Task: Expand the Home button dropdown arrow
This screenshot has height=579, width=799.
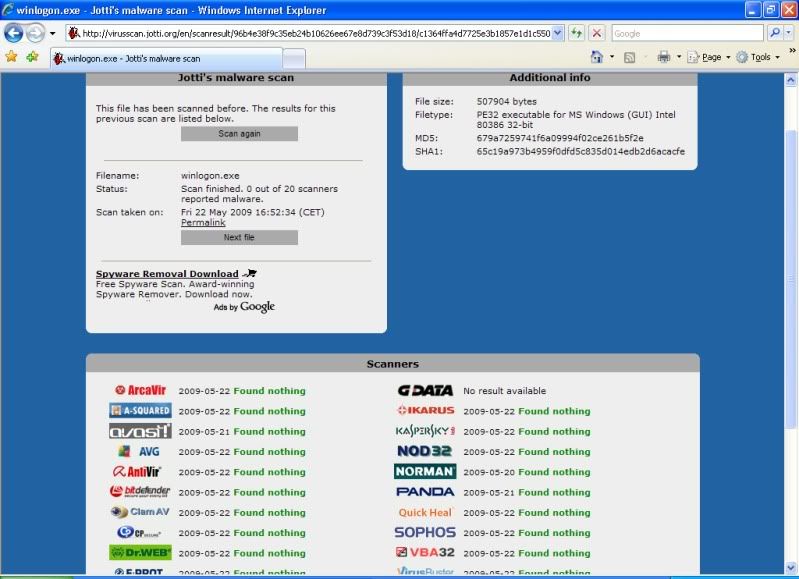Action: [x=612, y=57]
